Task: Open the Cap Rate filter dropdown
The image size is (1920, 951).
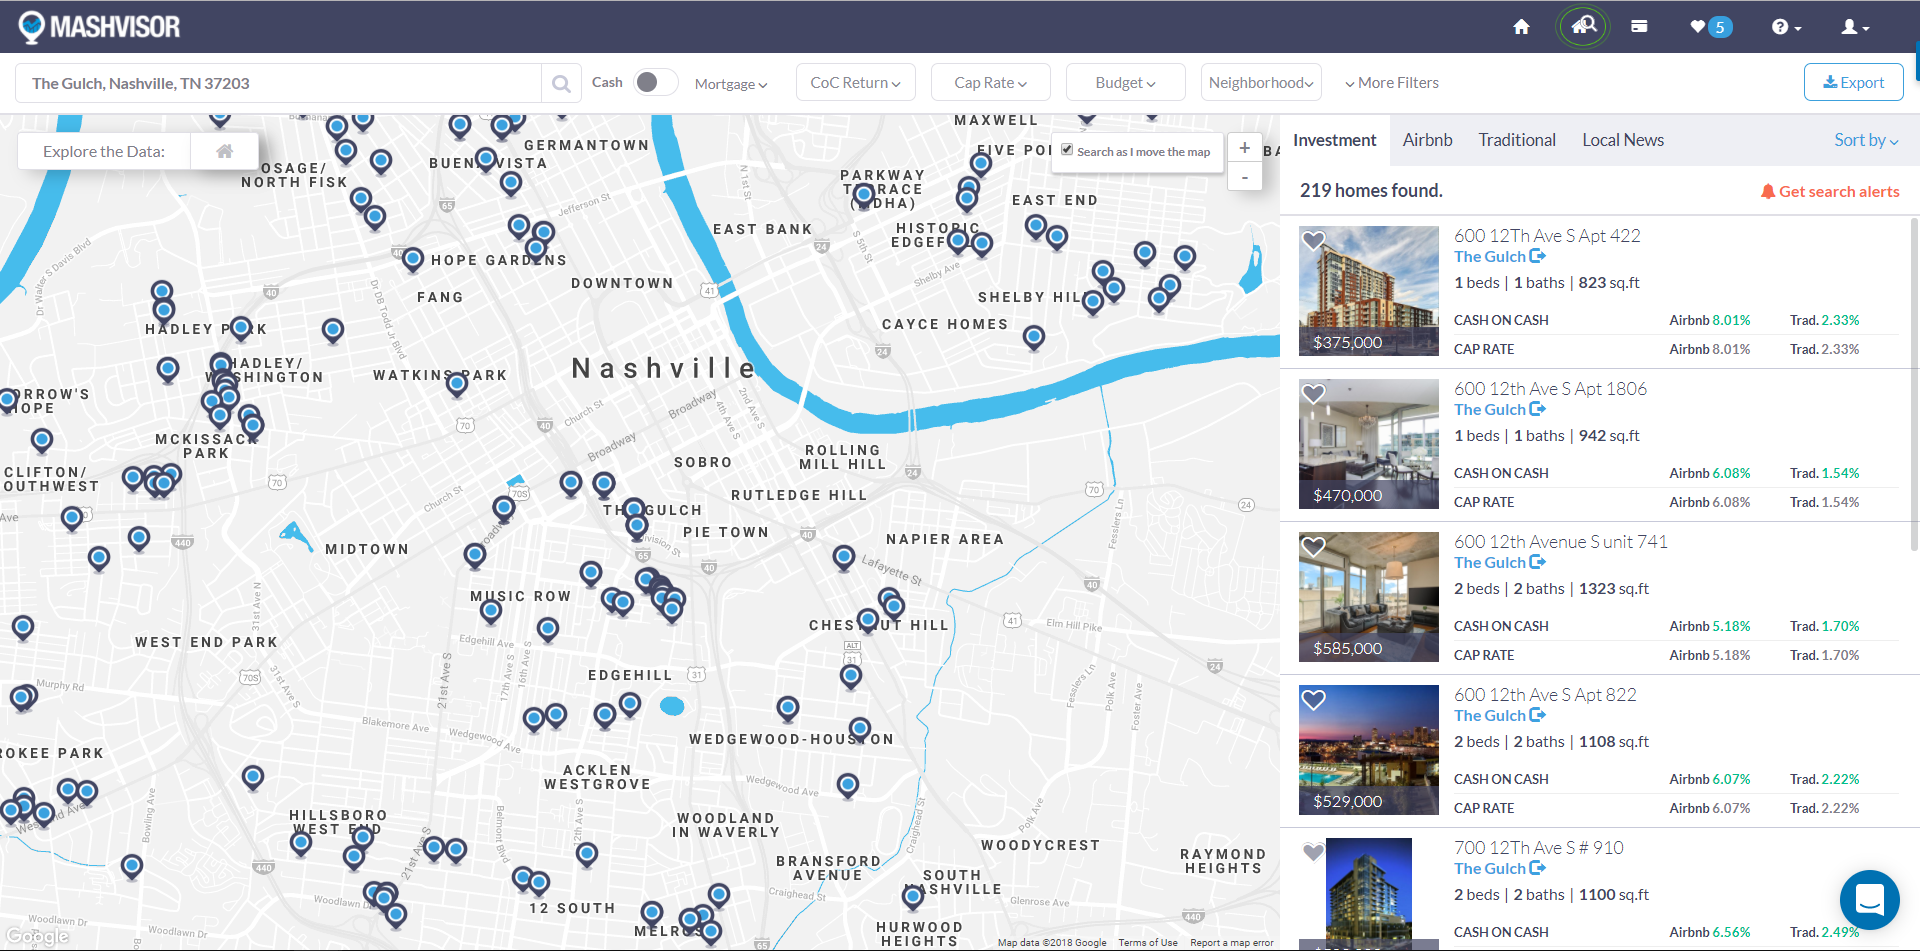Action: tap(990, 83)
